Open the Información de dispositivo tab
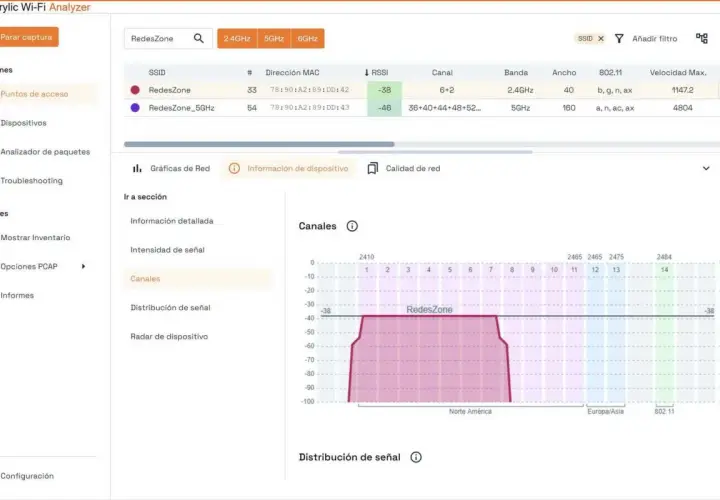This screenshot has width=720, height=500. 289,169
